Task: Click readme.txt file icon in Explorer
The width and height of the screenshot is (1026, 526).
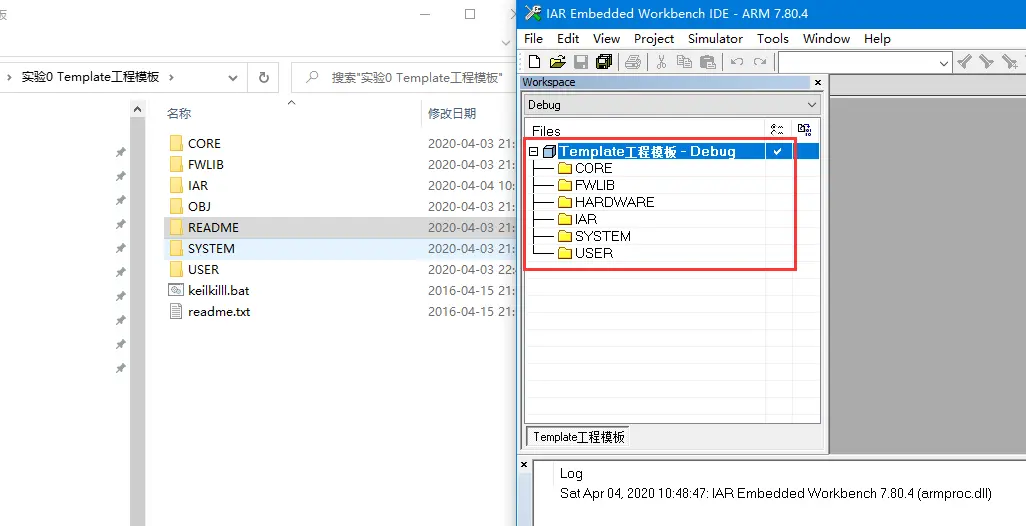Action: coord(175,311)
